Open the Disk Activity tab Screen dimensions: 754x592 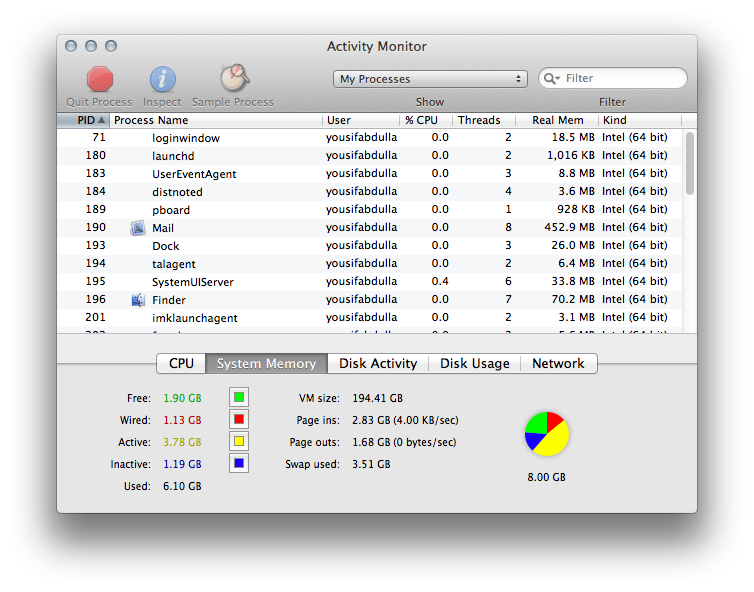click(x=378, y=364)
